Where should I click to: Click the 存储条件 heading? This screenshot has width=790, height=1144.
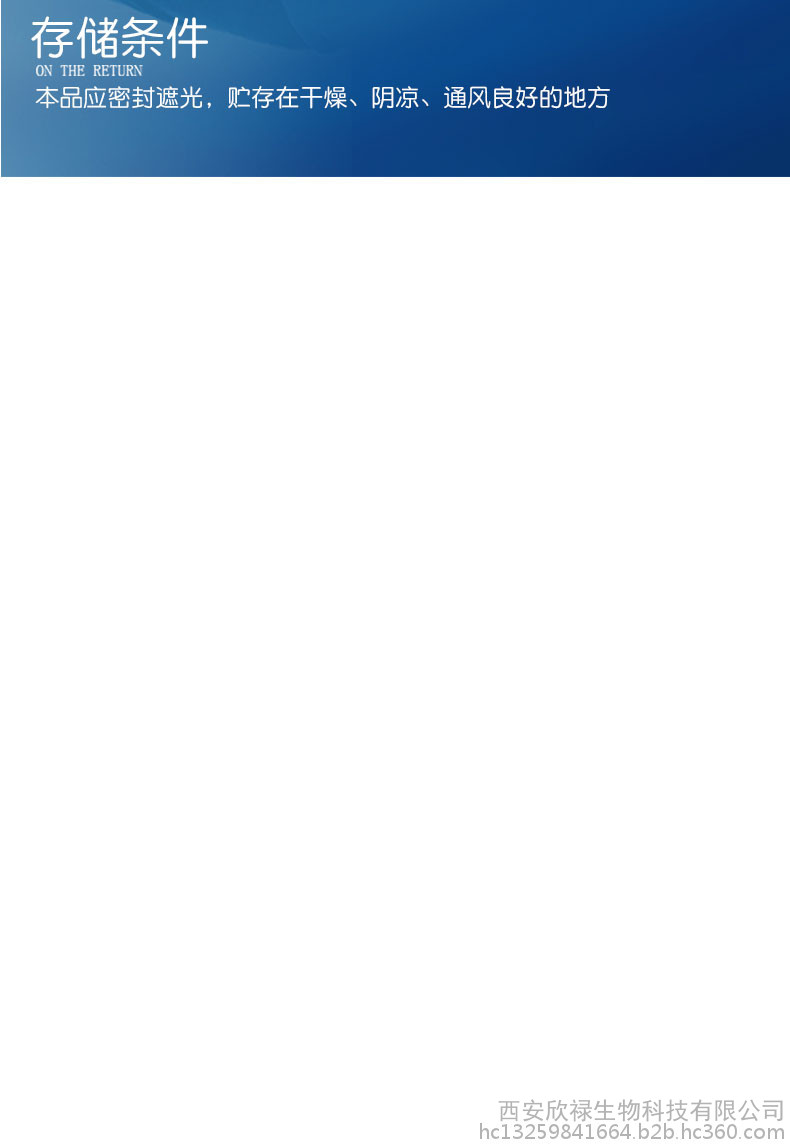tap(120, 39)
